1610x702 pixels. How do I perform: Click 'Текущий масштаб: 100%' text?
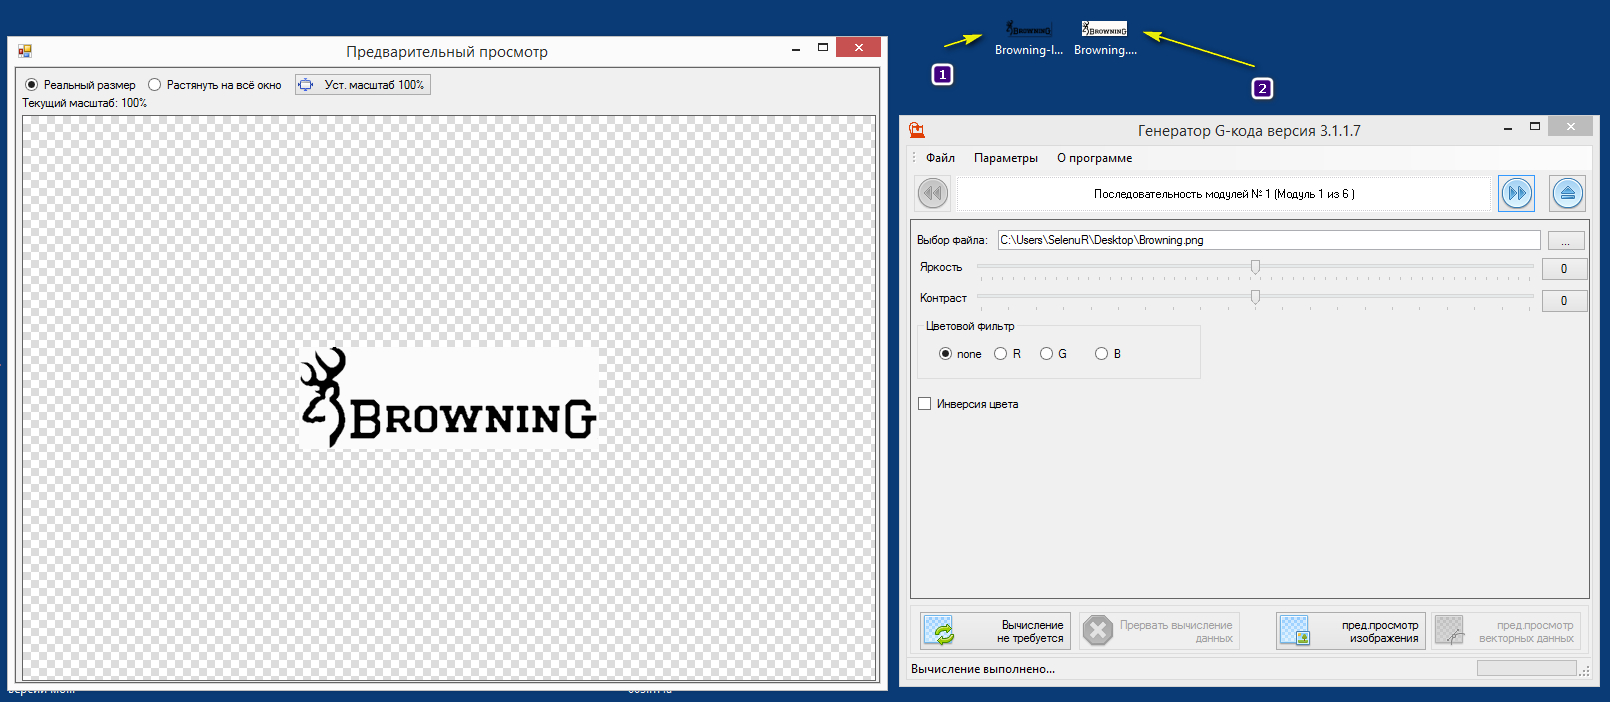pyautogui.click(x=85, y=103)
